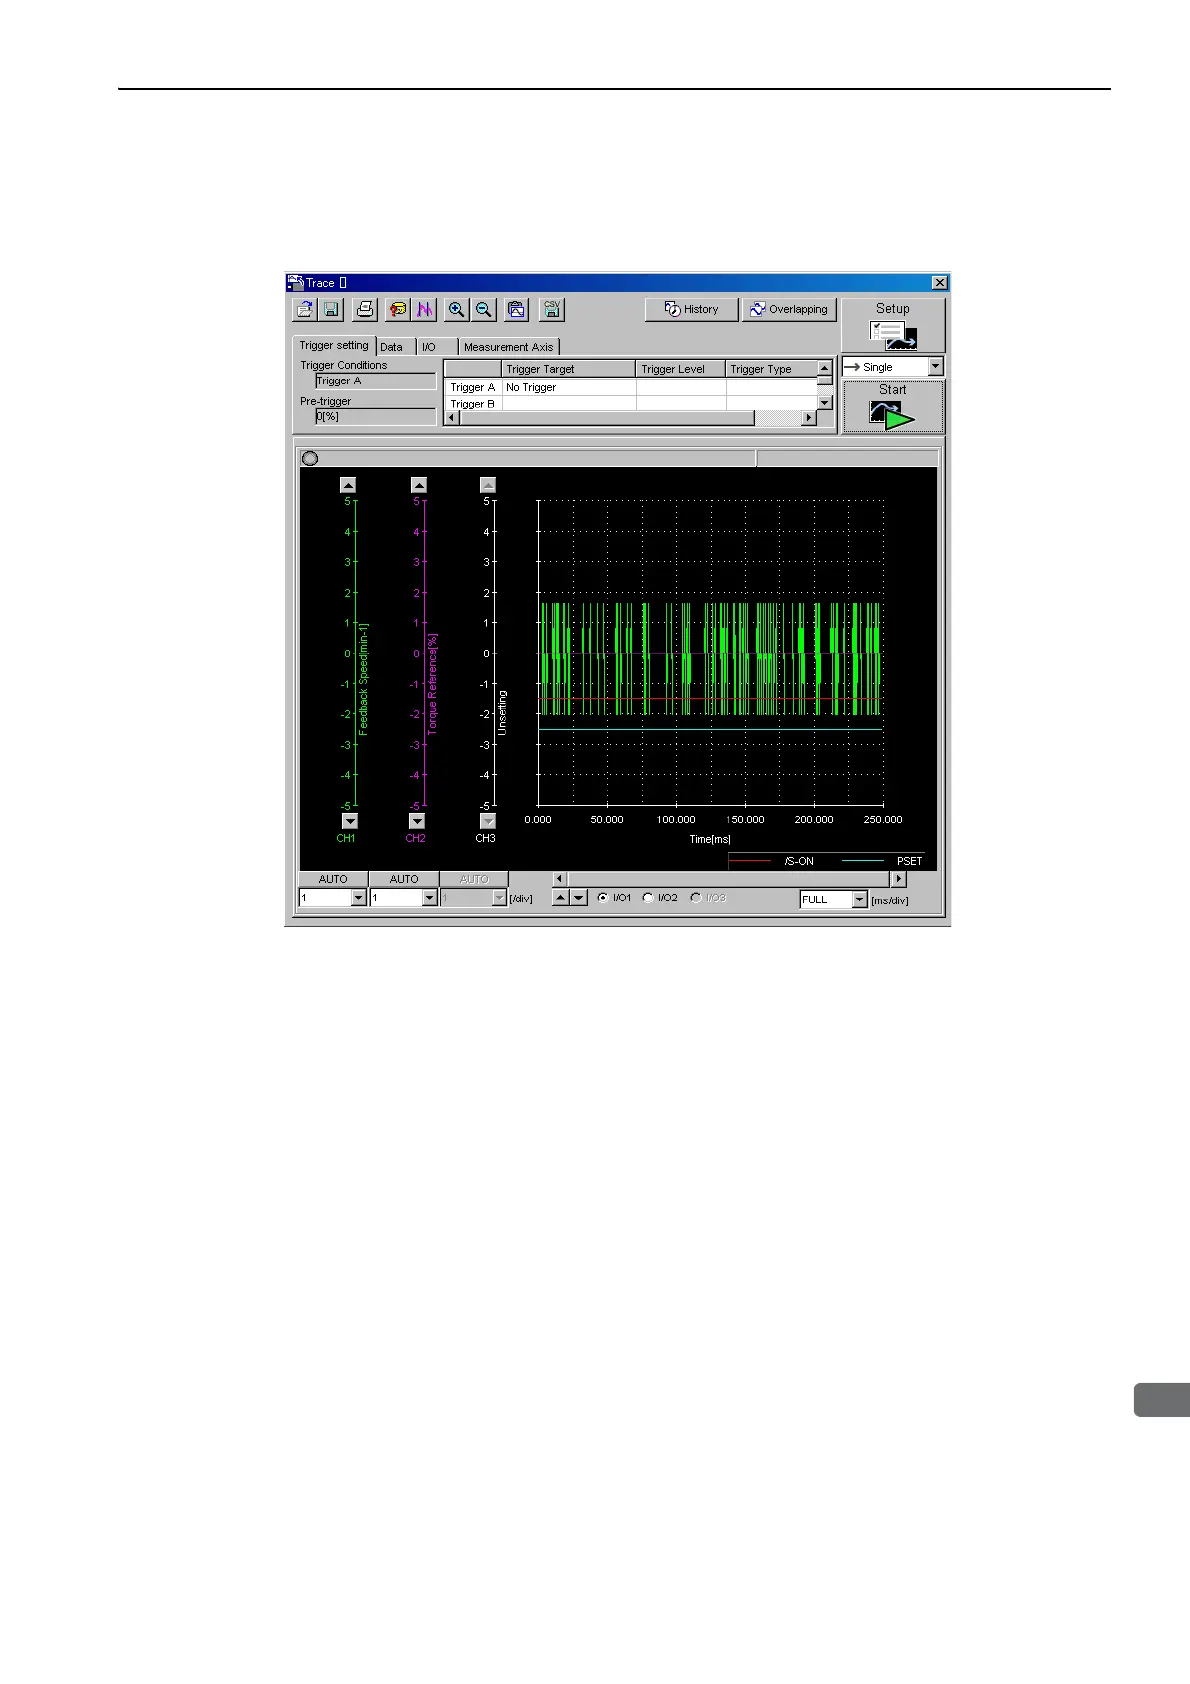
Task: Click the History button
Action: point(691,310)
